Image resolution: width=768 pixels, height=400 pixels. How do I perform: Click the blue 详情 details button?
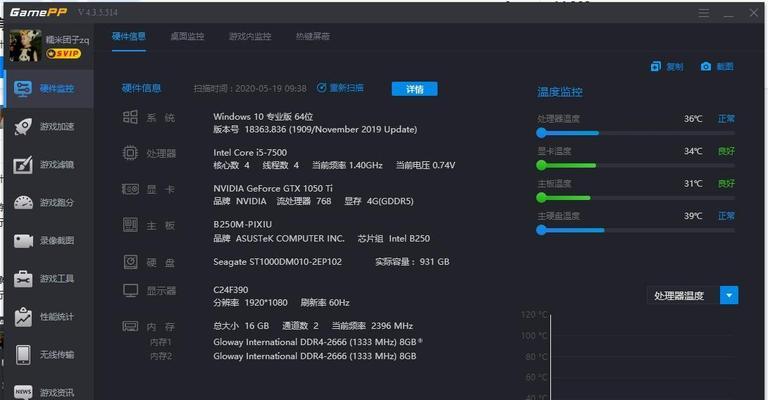414,89
